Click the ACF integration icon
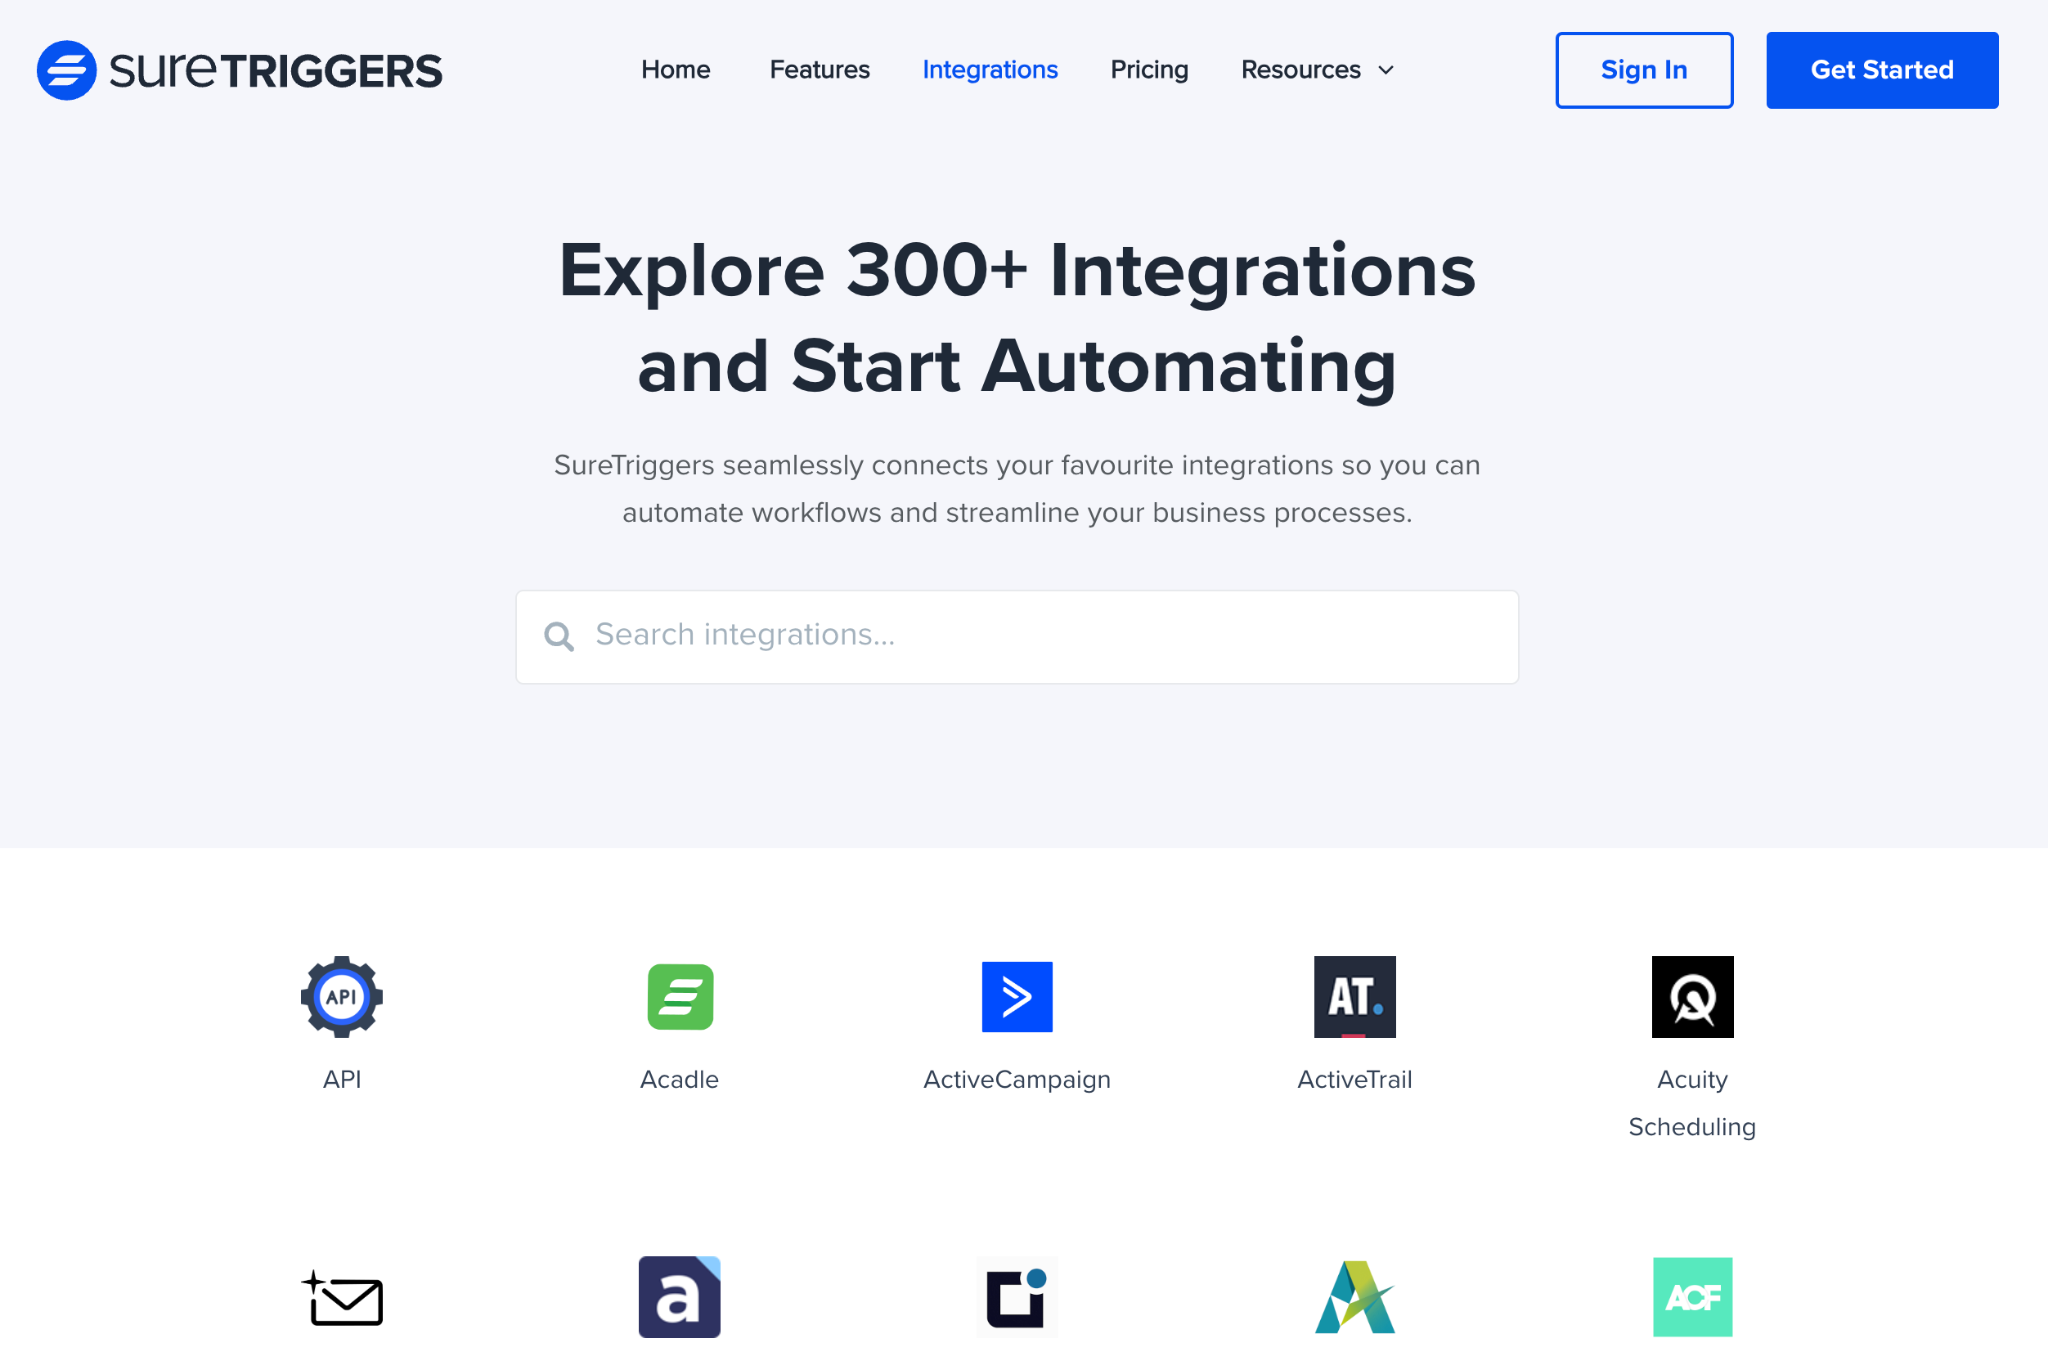Image resolution: width=2048 pixels, height=1348 pixels. 1693,1297
